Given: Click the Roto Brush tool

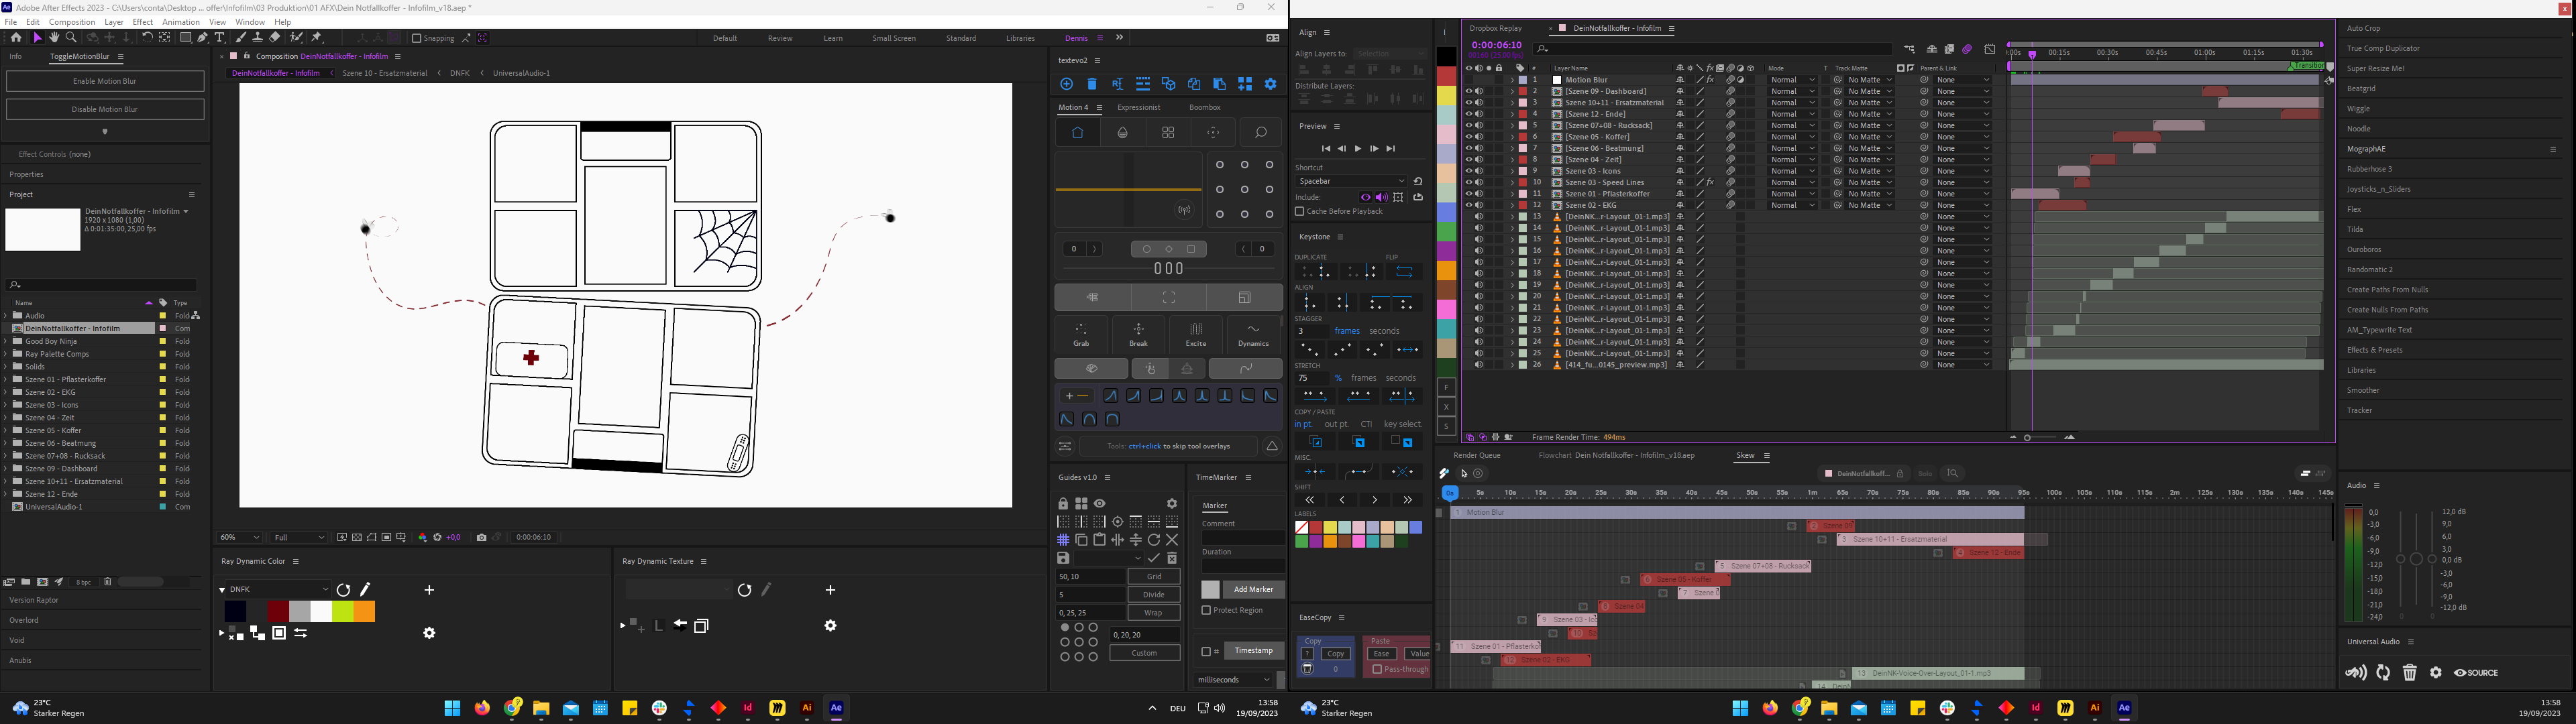Looking at the screenshot, I should [296, 38].
